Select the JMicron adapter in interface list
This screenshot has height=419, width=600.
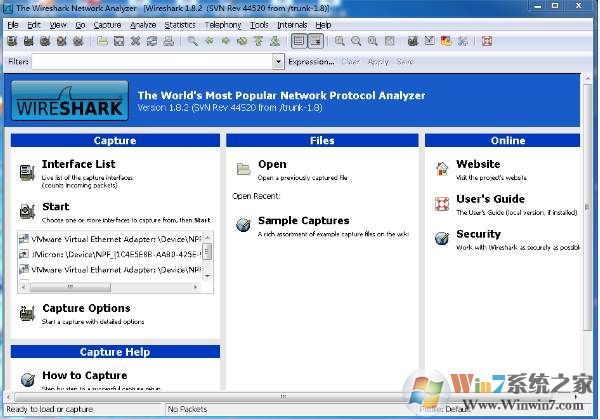(x=117, y=254)
